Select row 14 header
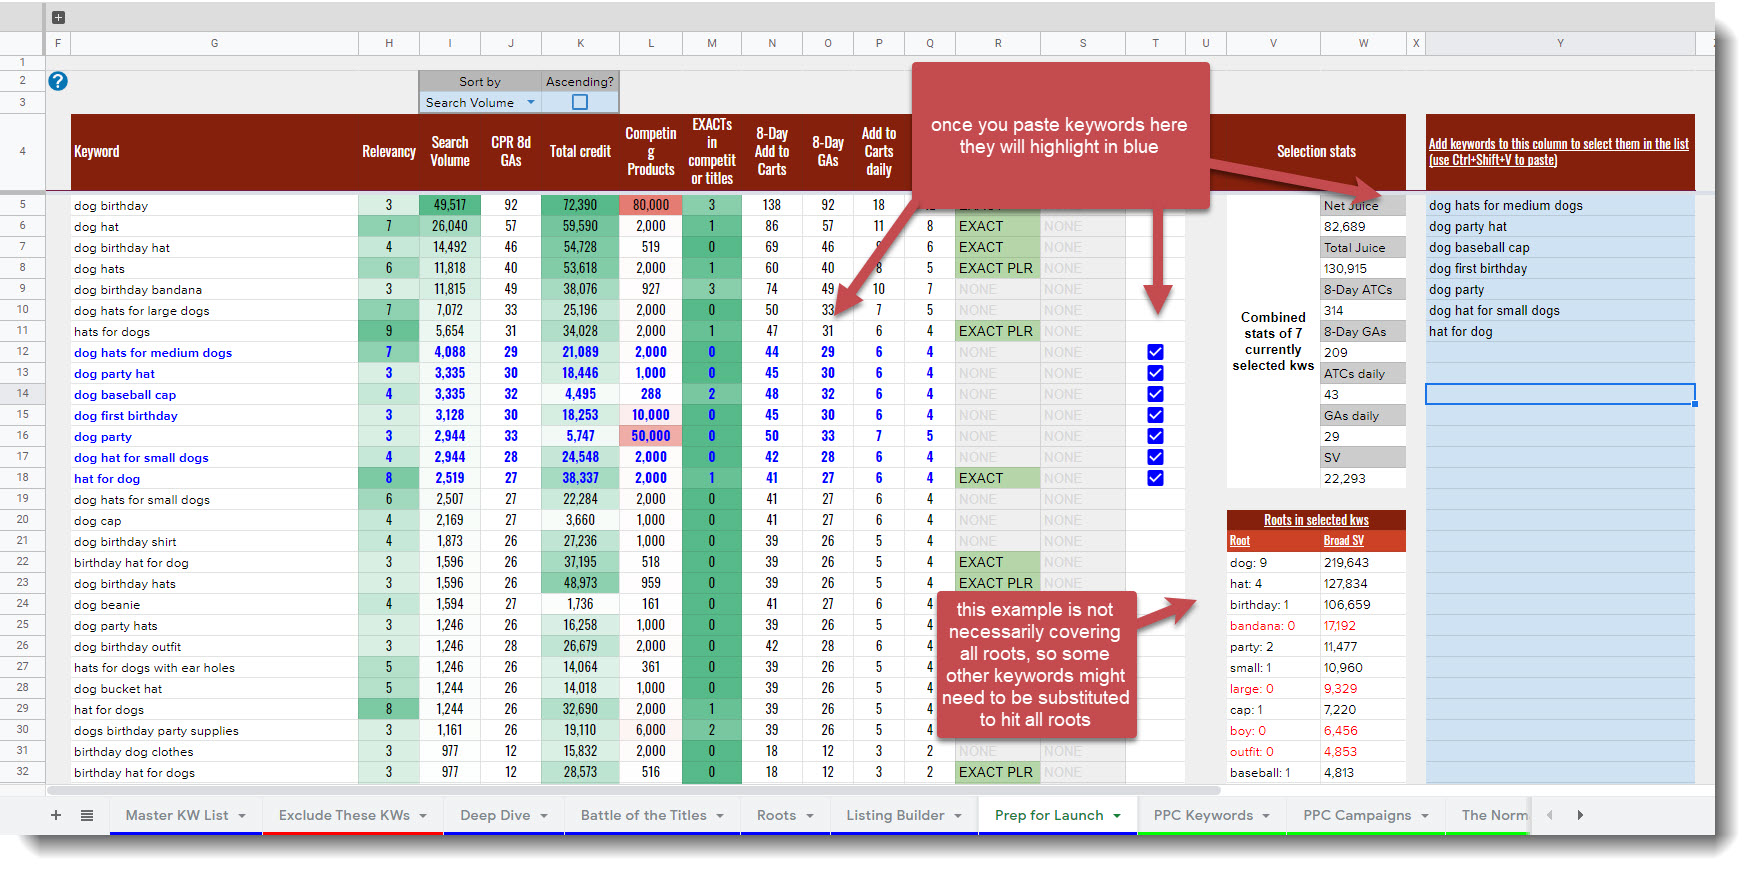Screen dimensions: 1756x876 point(22,394)
